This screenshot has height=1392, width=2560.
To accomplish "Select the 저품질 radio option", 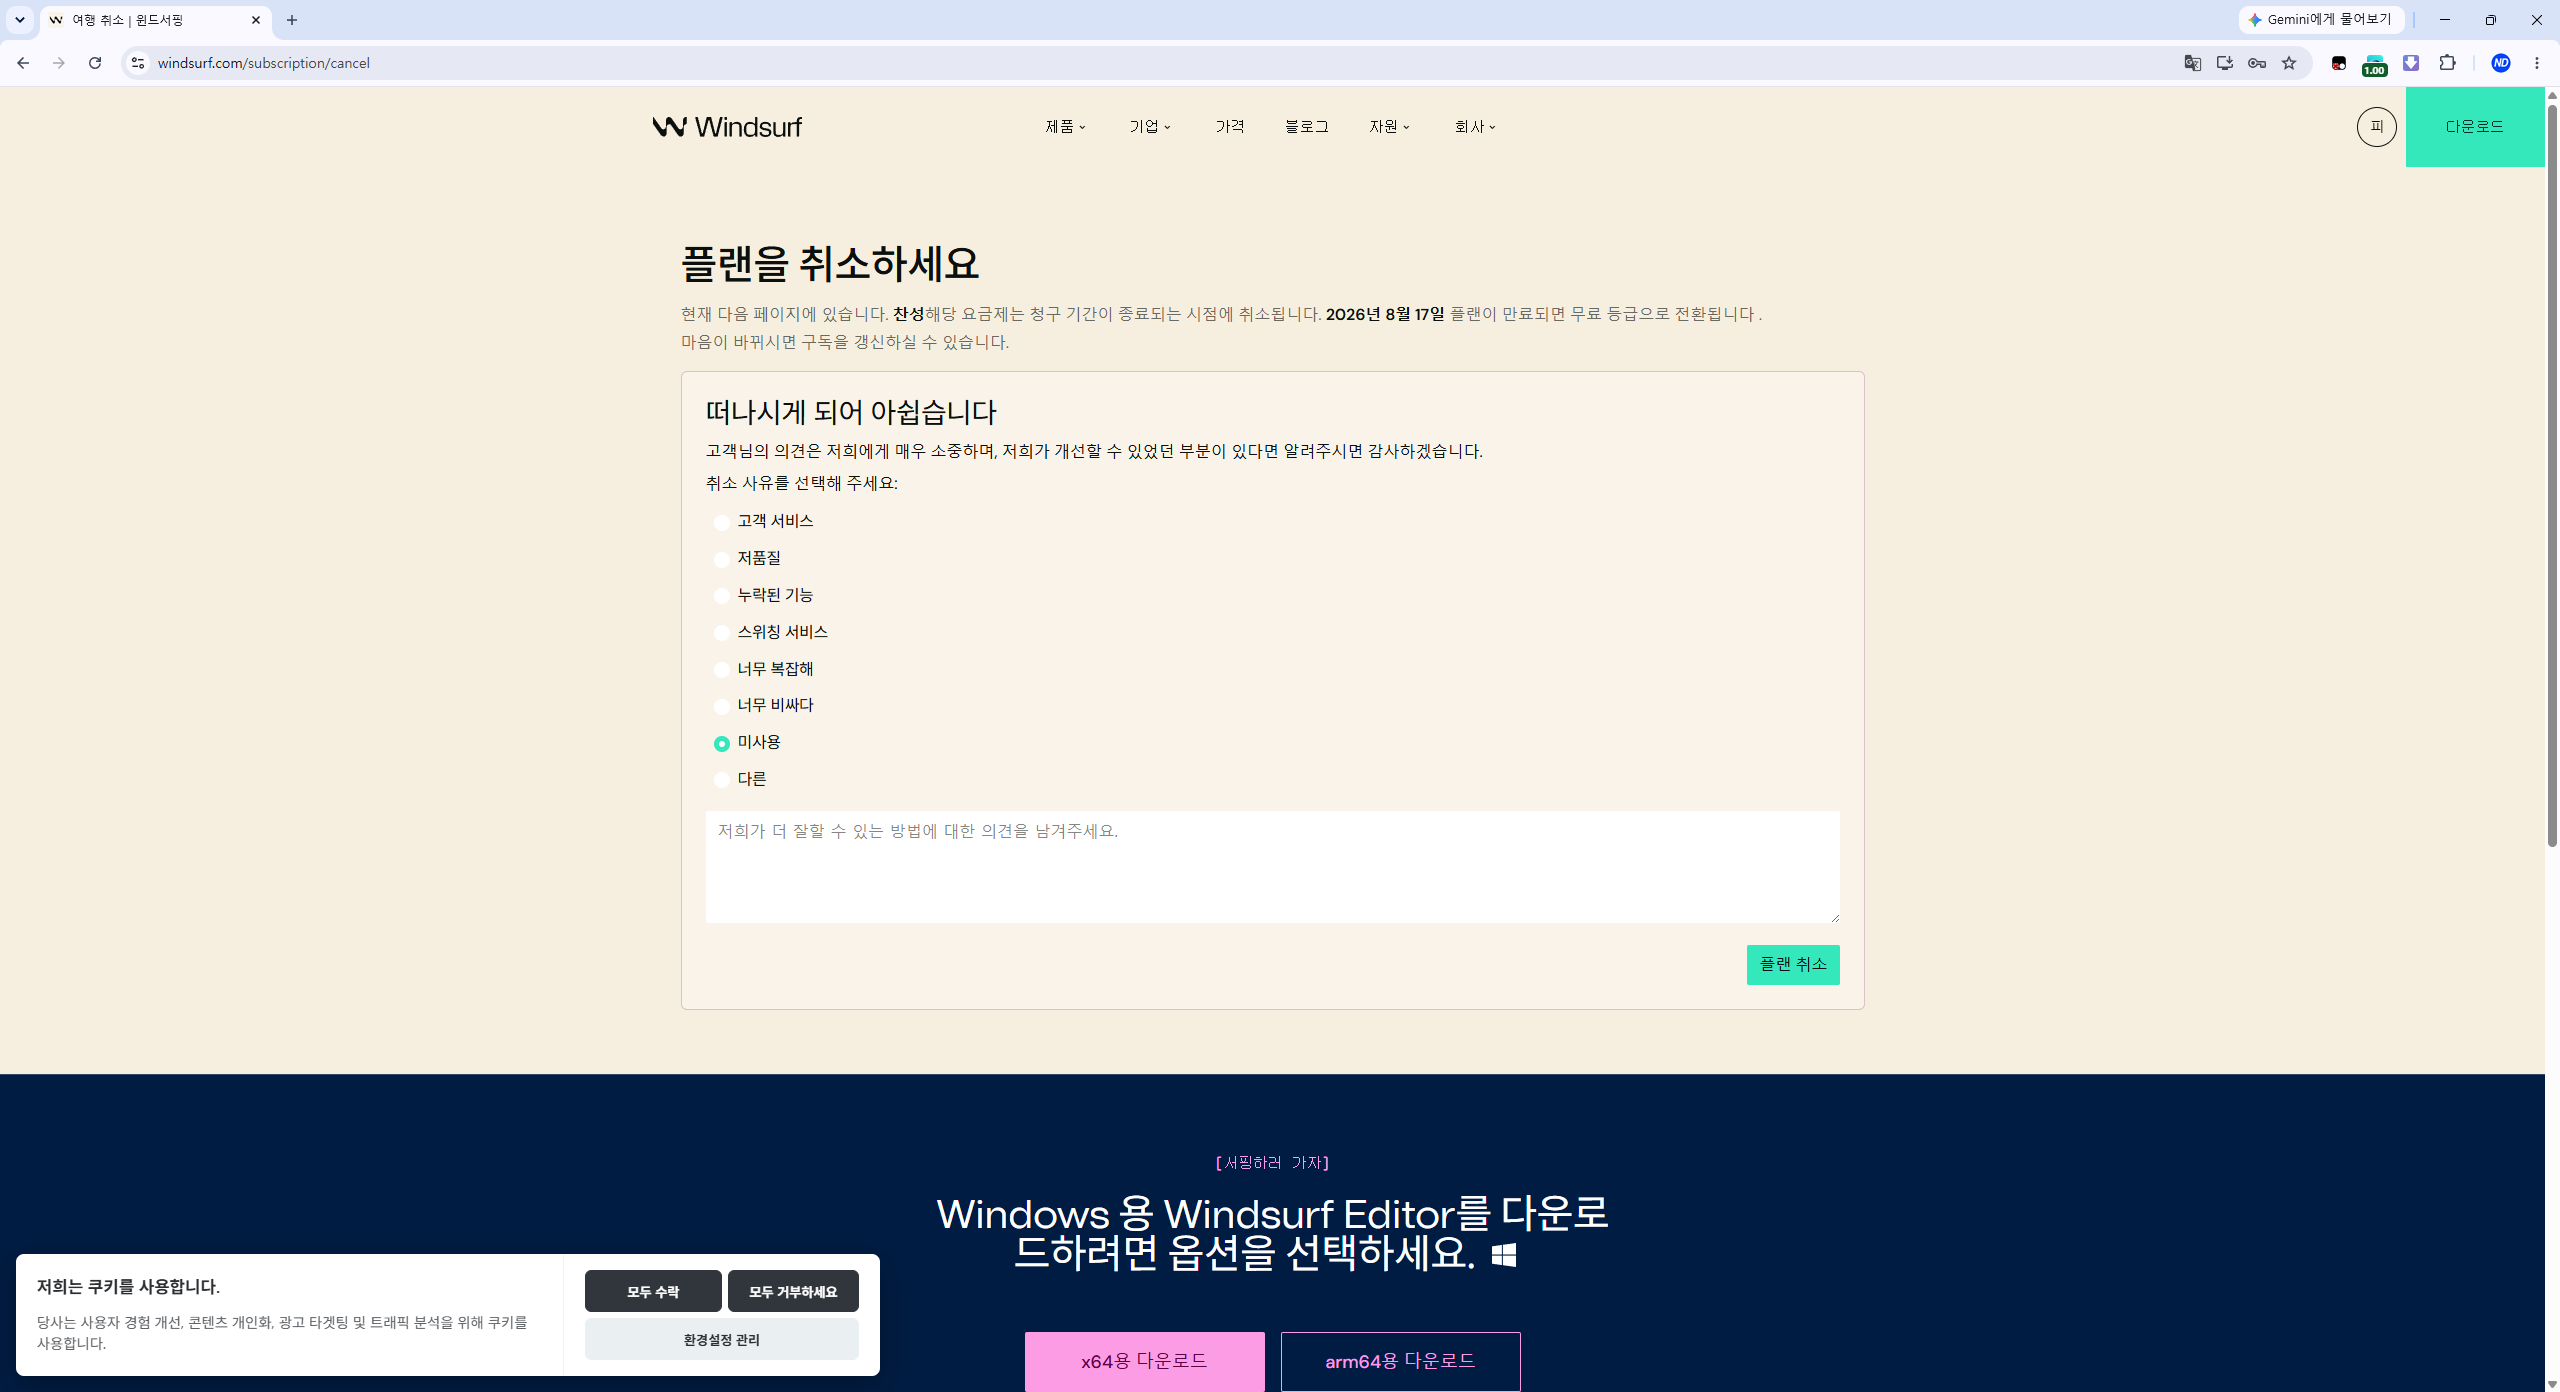I will pyautogui.click(x=722, y=559).
